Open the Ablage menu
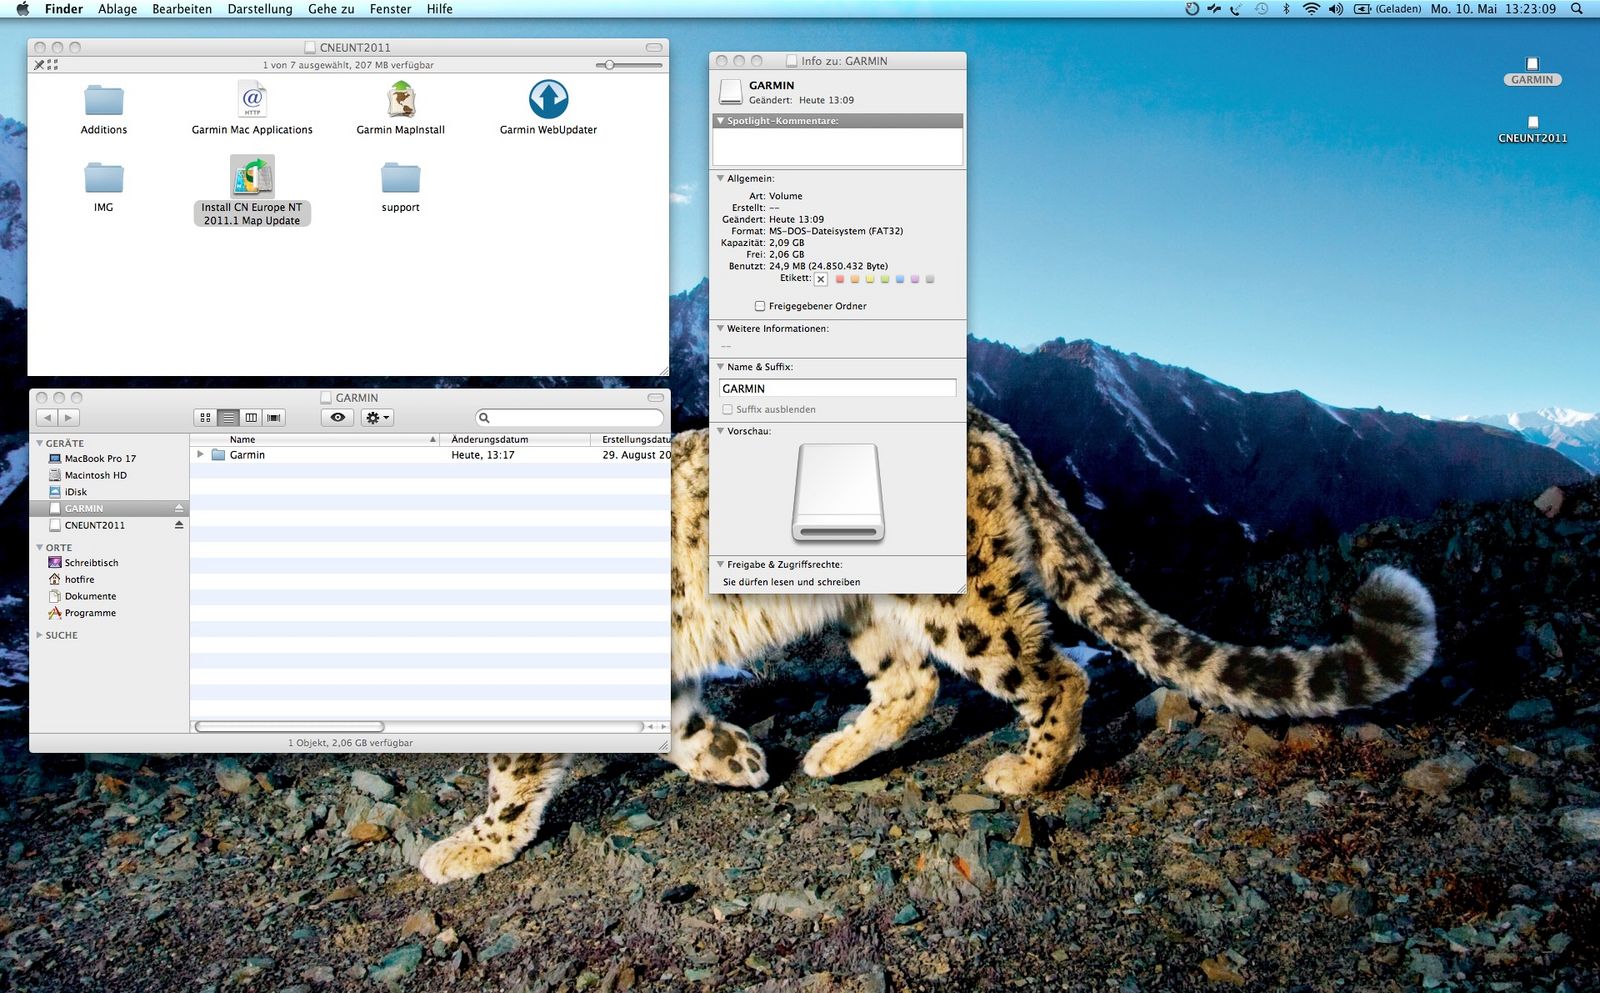Image resolution: width=1600 pixels, height=993 pixels. tap(117, 9)
